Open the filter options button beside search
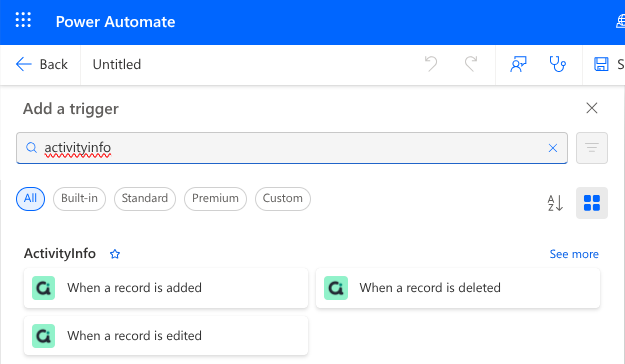Viewport: 625px width, 364px height. 592,148
